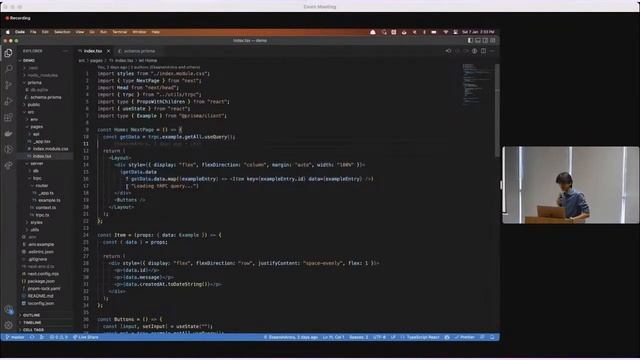Click the UTF-8 encoding indicator

[x=379, y=338]
